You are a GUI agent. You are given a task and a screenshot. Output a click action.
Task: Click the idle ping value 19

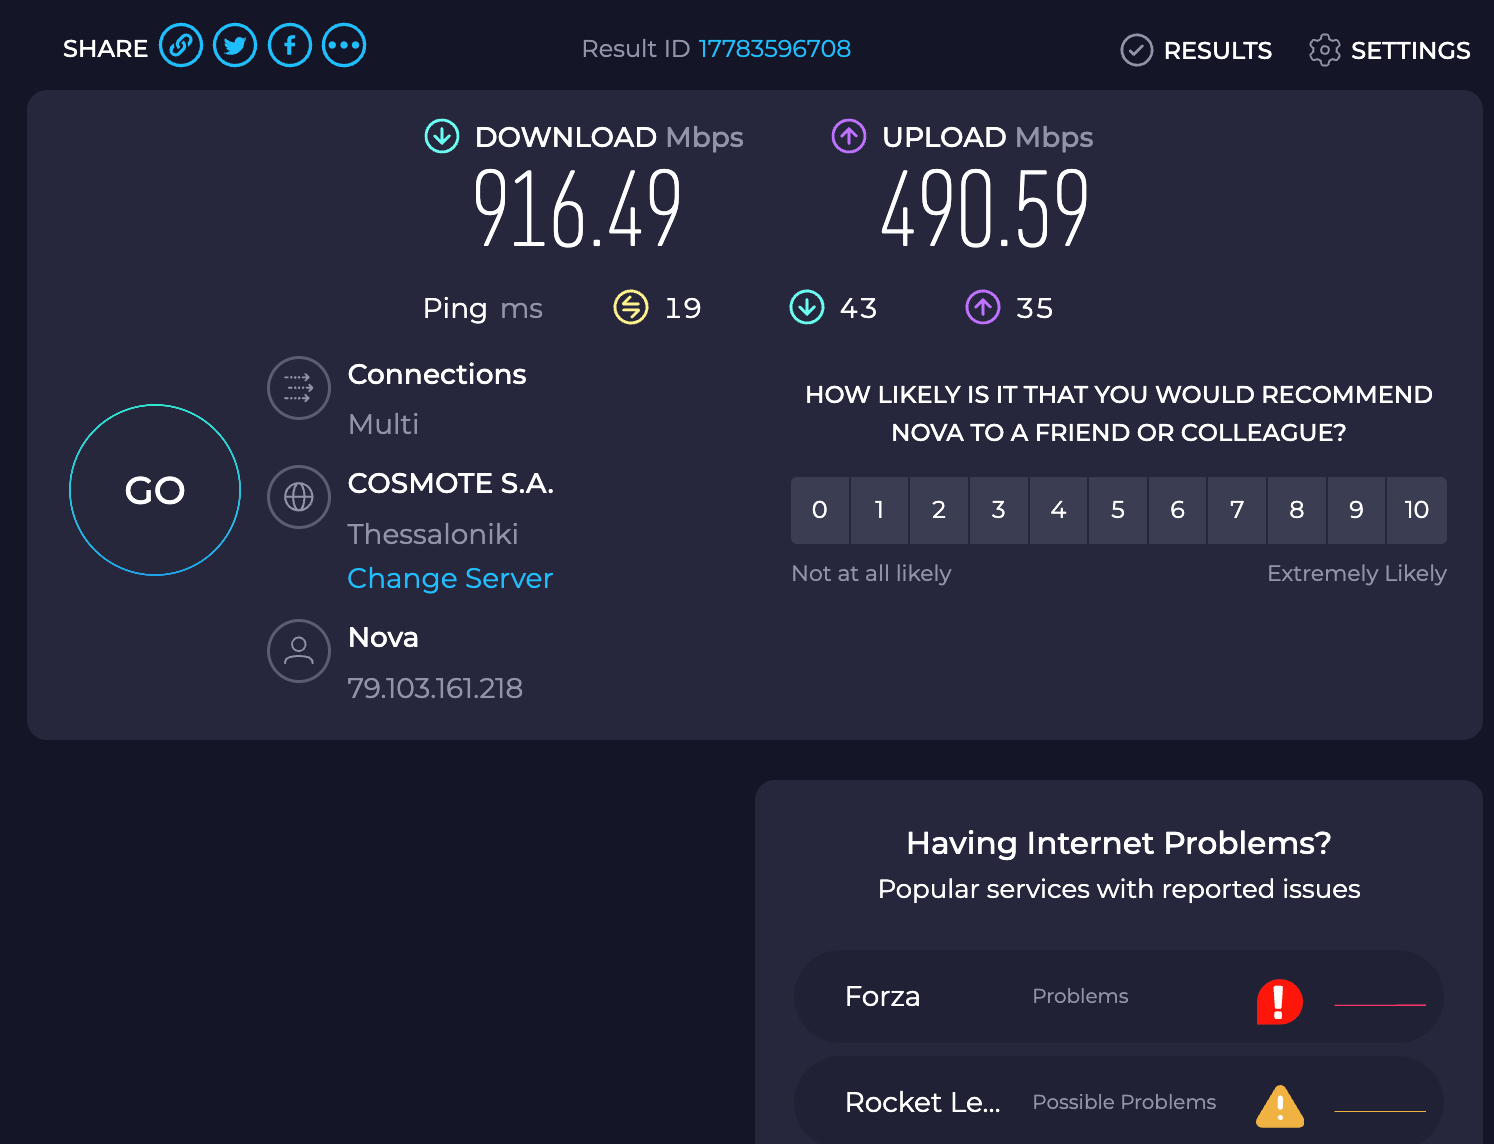(683, 308)
